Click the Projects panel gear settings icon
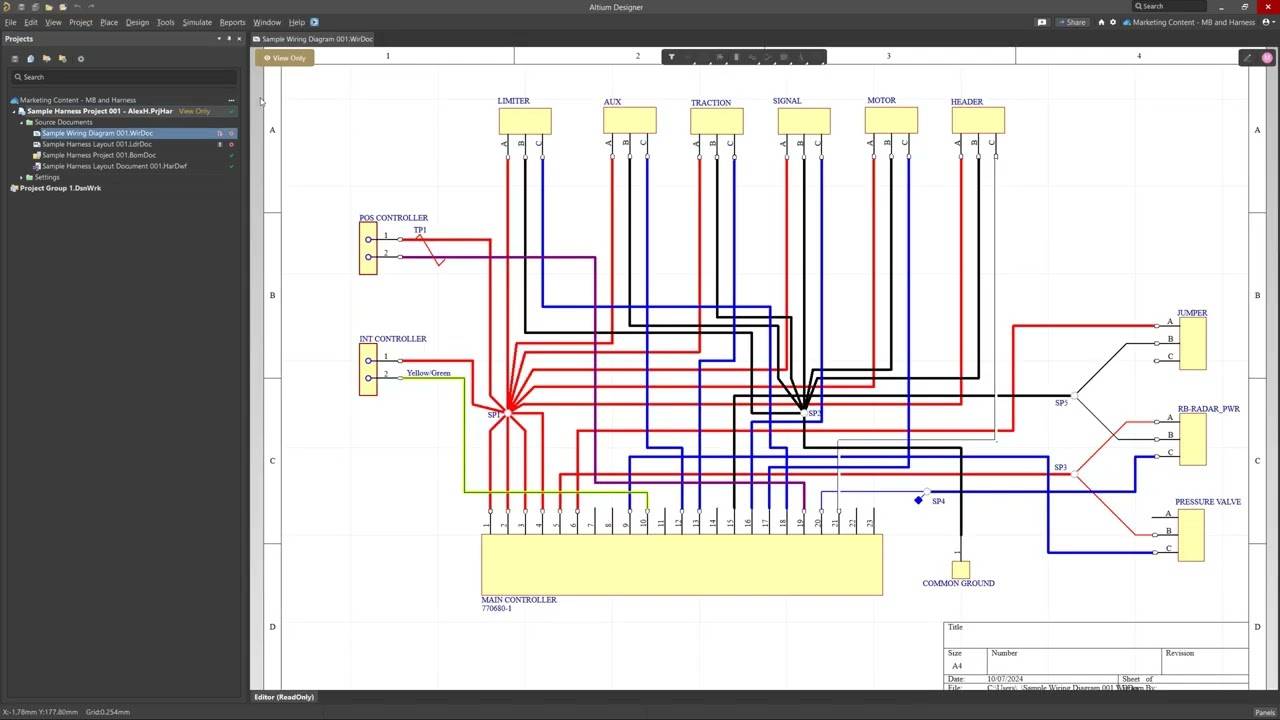The height and width of the screenshot is (720, 1280). click(81, 59)
